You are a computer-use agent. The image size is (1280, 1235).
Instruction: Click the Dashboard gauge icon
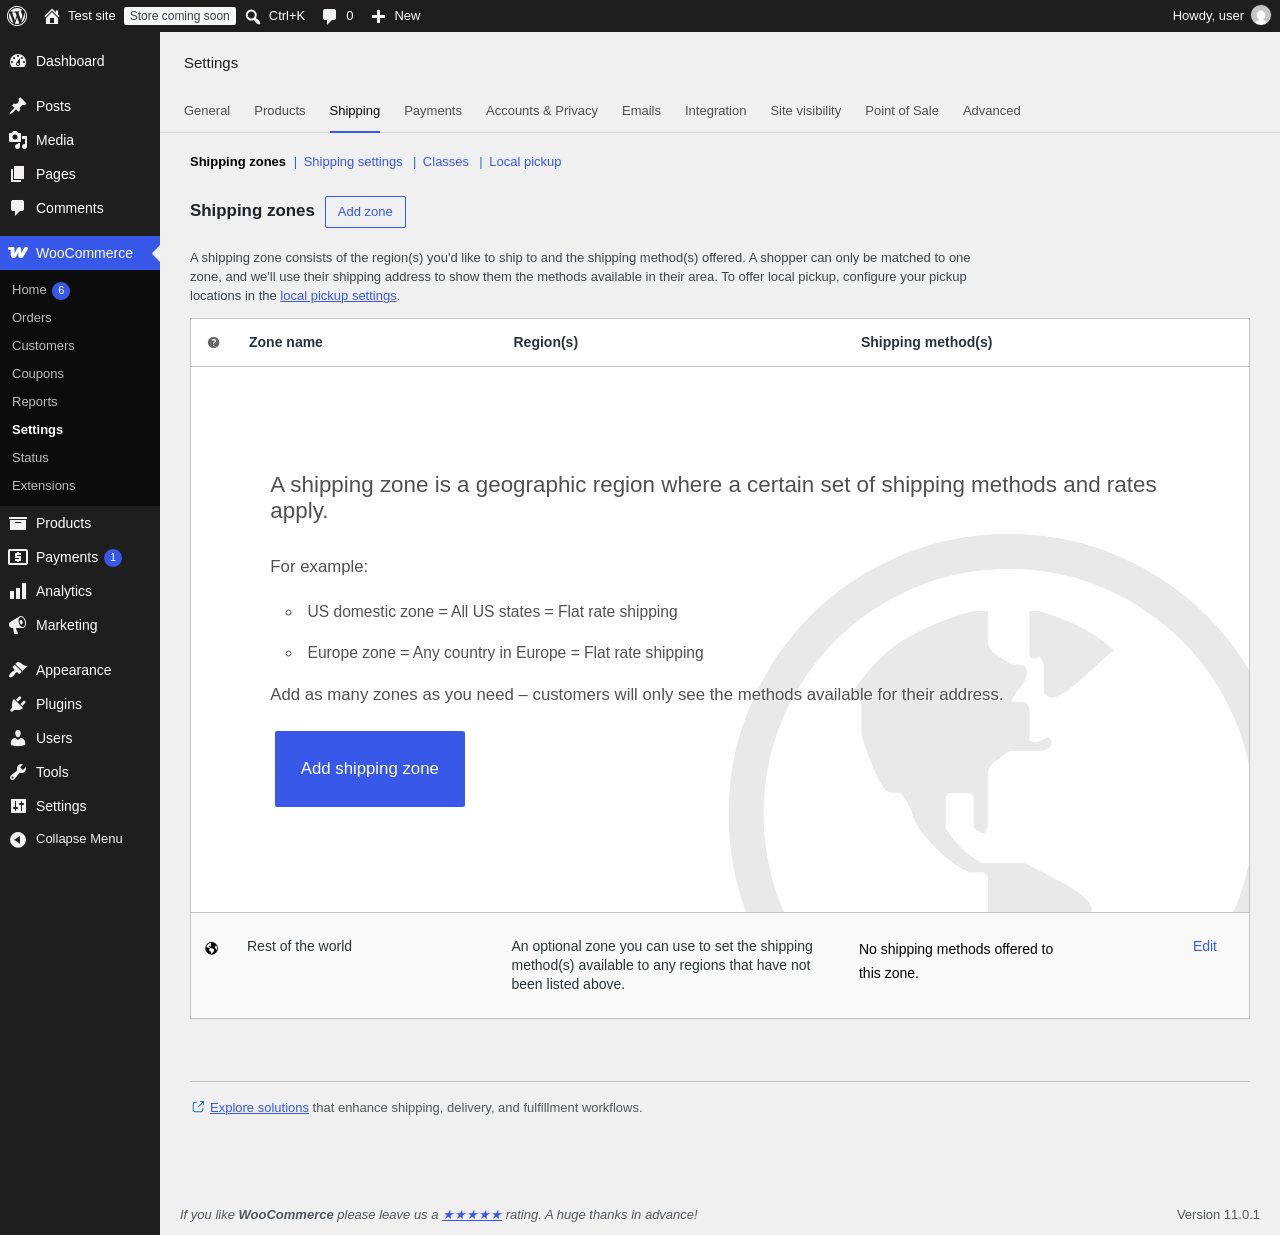click(18, 61)
